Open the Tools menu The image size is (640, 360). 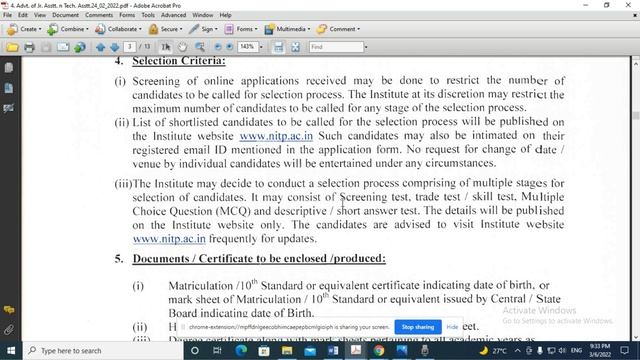148,15
